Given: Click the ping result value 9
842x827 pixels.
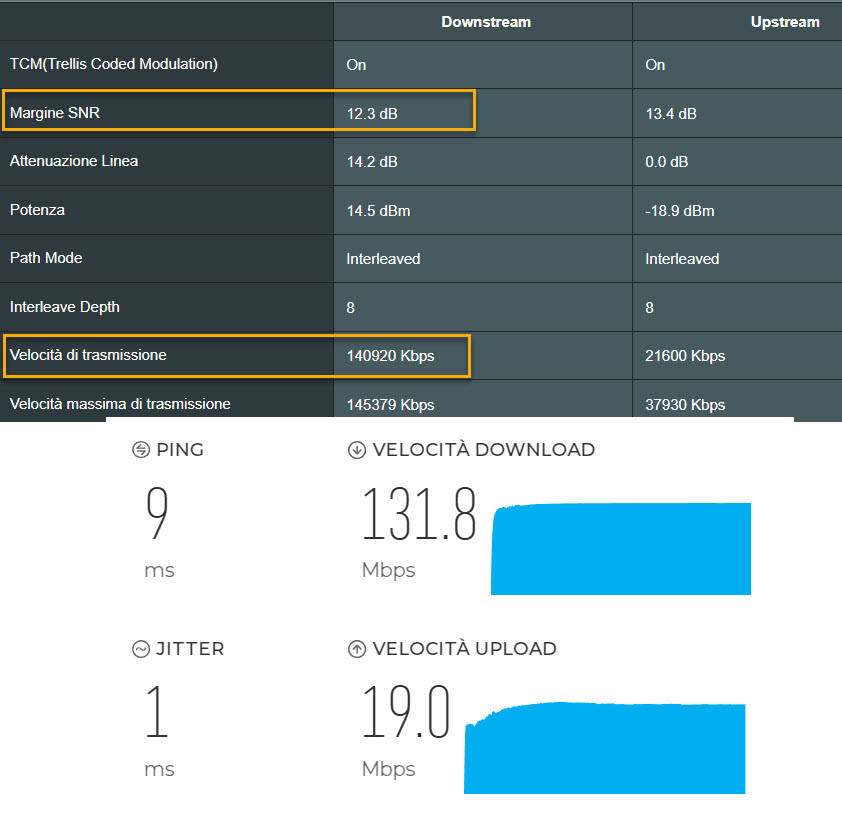Looking at the screenshot, I should [x=157, y=513].
